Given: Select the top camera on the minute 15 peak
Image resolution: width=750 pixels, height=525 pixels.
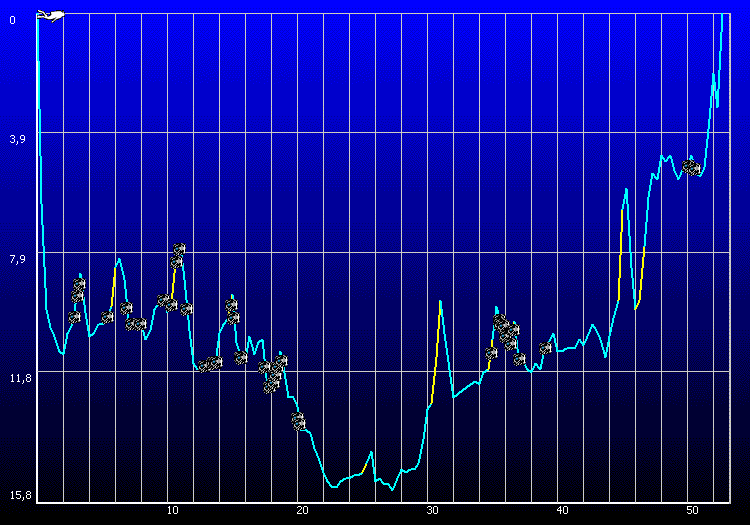Looking at the screenshot, I should click(x=232, y=305).
